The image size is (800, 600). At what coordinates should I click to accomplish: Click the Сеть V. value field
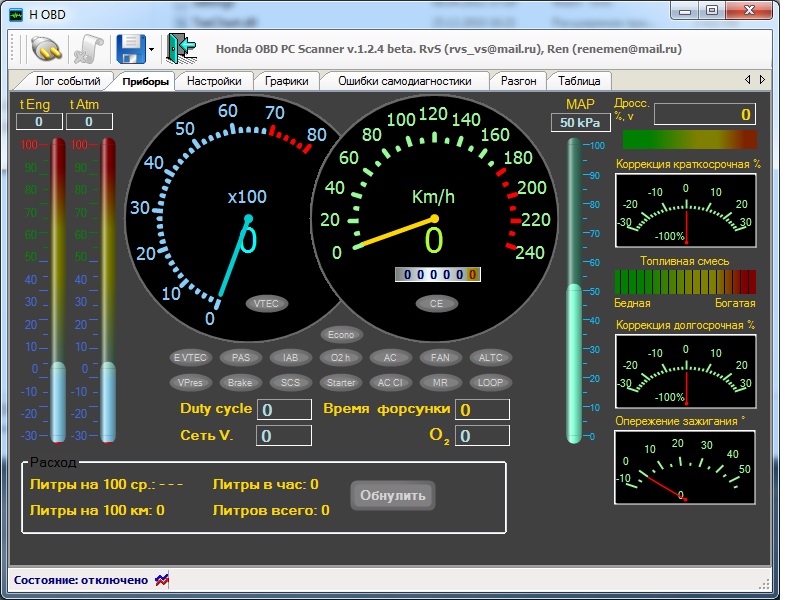coord(284,436)
